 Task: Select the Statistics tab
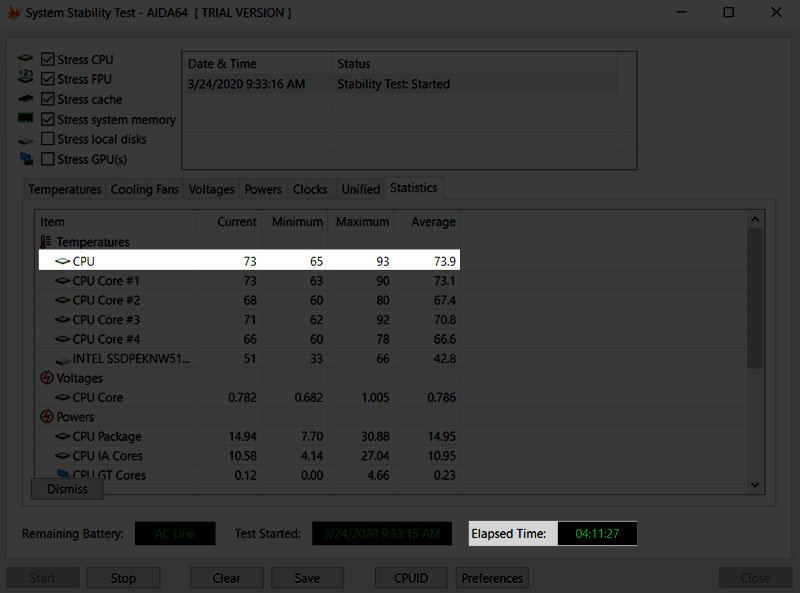pos(414,188)
